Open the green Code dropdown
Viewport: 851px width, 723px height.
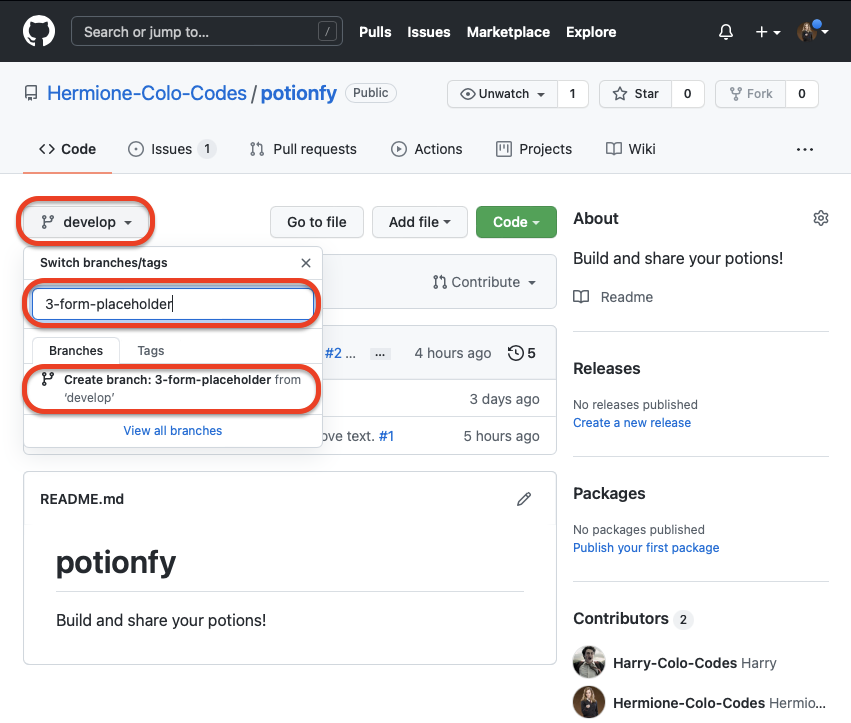(516, 222)
